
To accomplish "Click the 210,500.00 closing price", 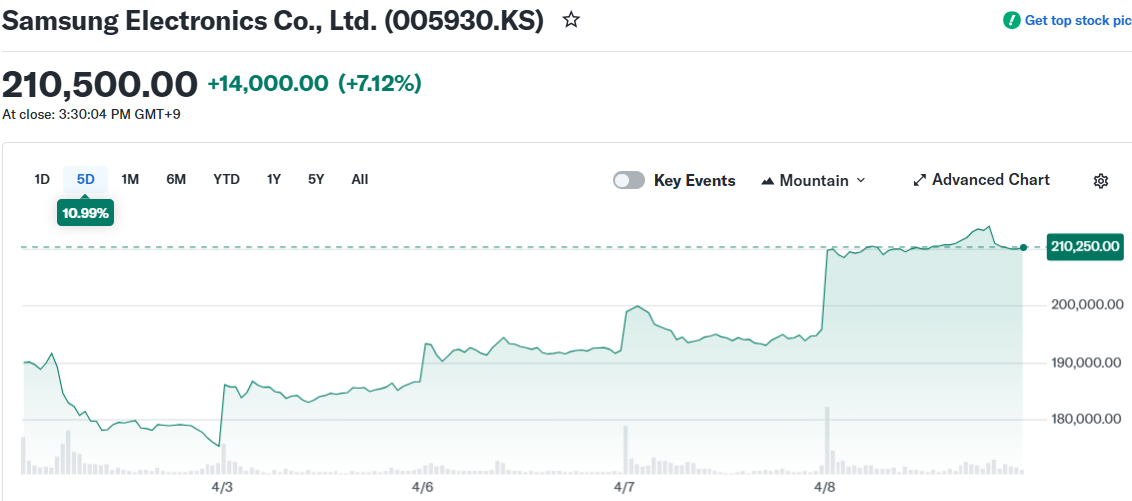I will point(100,84).
